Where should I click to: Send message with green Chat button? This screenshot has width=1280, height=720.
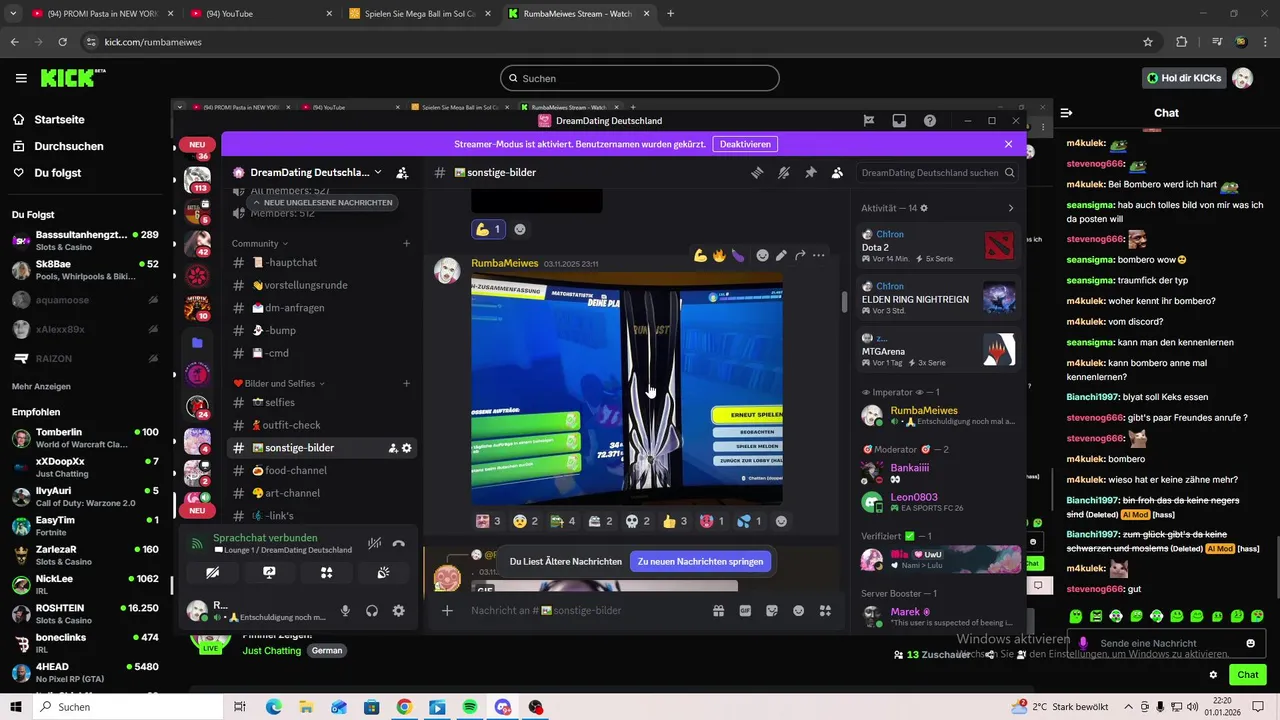[x=1247, y=675]
